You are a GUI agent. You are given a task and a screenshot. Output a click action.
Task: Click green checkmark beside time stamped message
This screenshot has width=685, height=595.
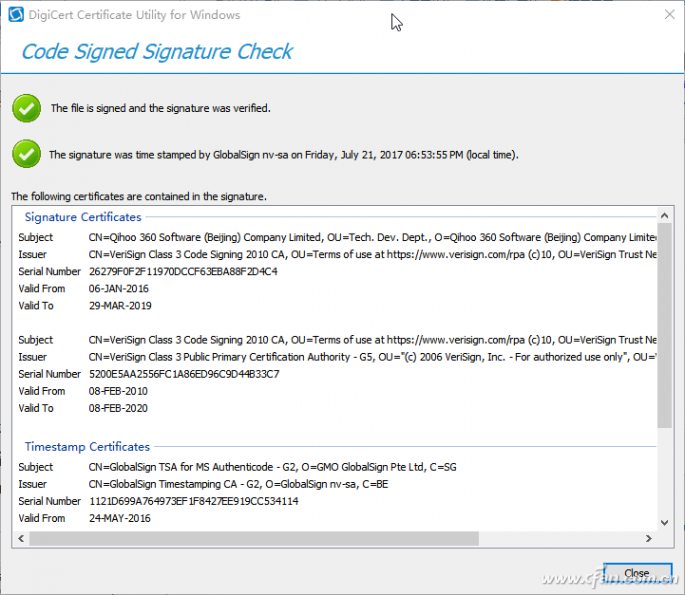pos(26,154)
